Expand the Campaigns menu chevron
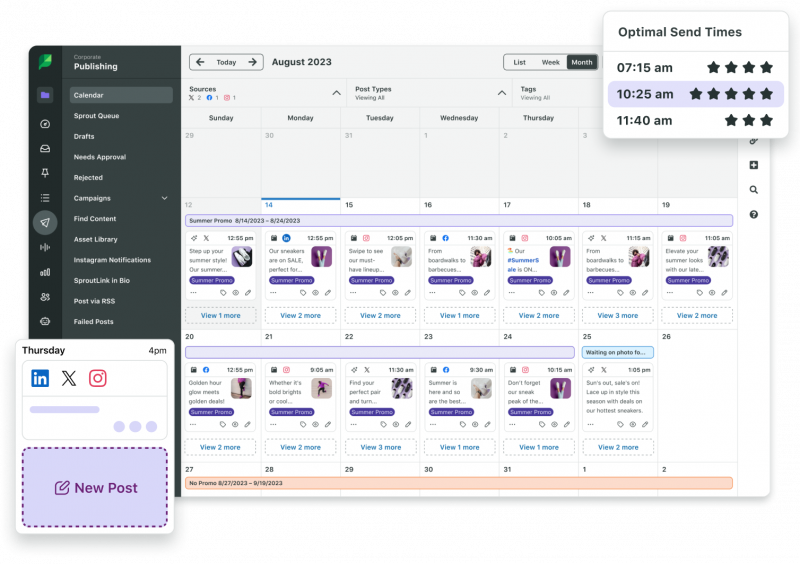The image size is (800, 564). [x=164, y=198]
